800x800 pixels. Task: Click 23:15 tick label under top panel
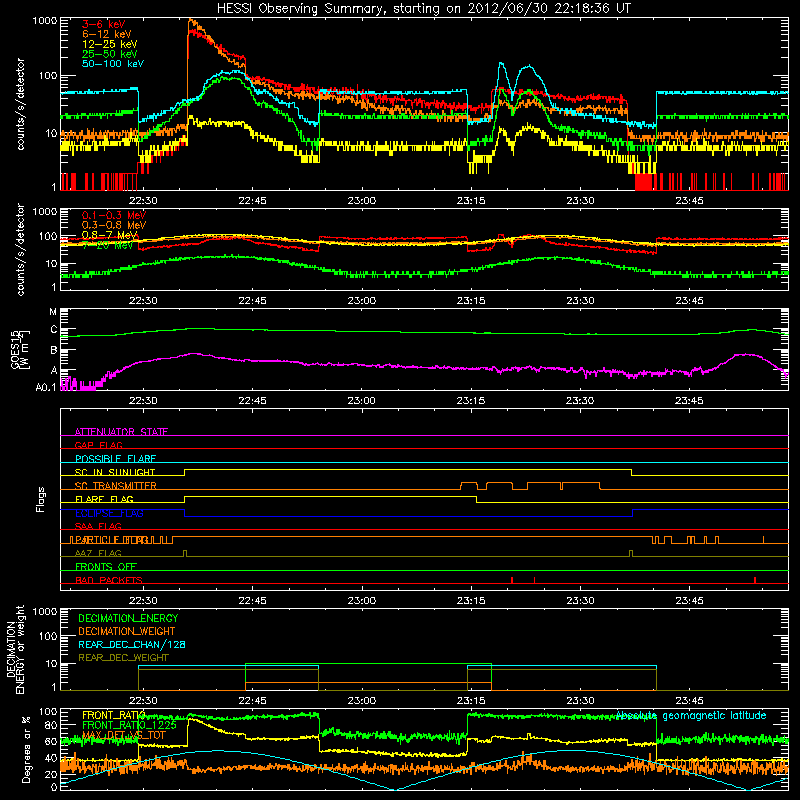[x=471, y=200]
